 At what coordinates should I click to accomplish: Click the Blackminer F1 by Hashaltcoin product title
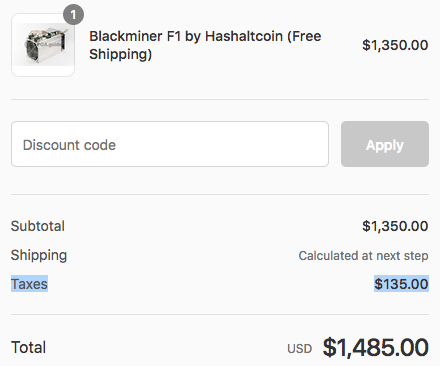(x=205, y=45)
